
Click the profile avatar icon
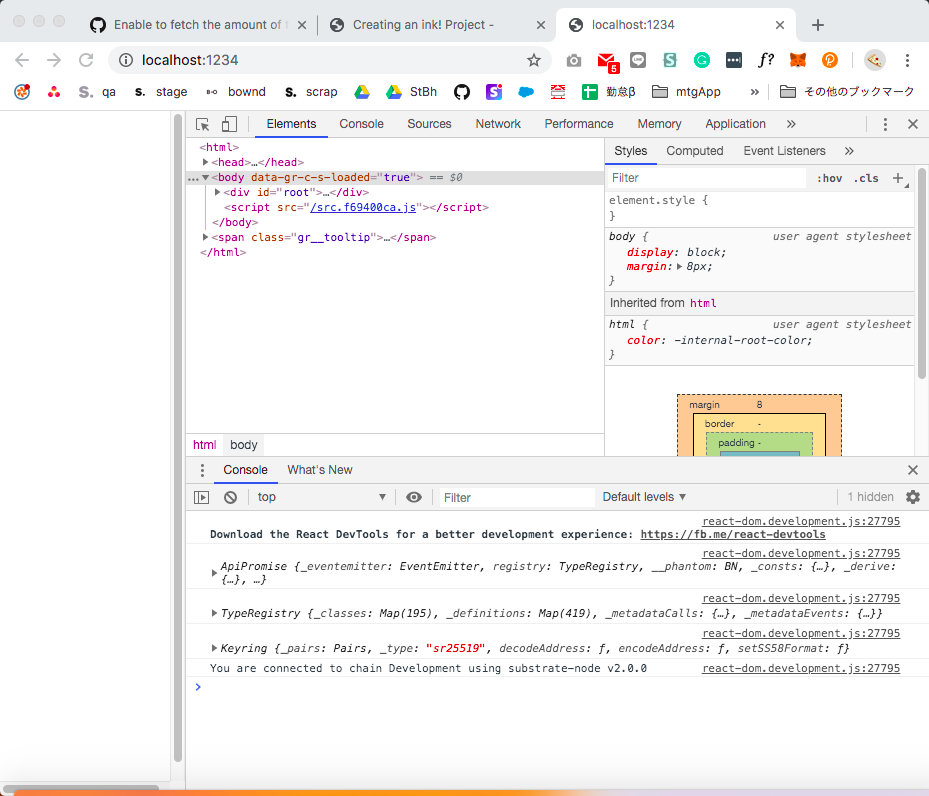tap(874, 60)
